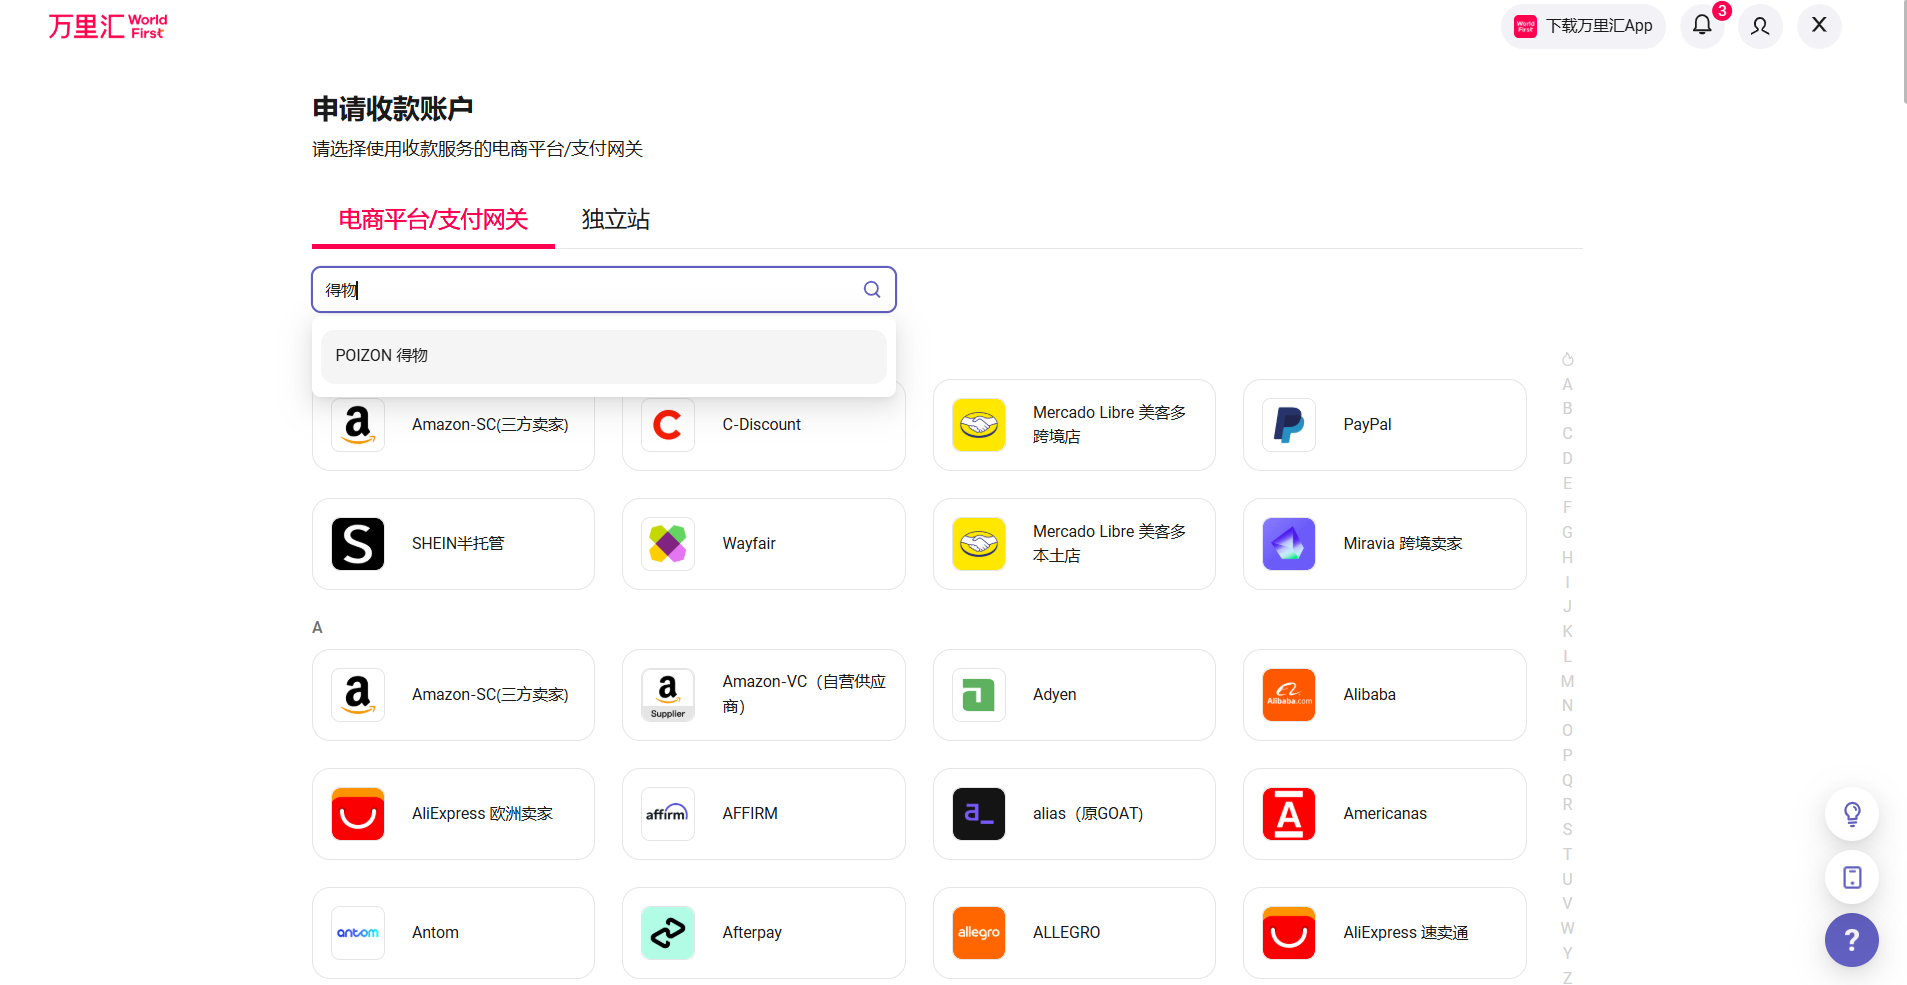Open the user account profile icon
1907x985 pixels.
[1760, 26]
